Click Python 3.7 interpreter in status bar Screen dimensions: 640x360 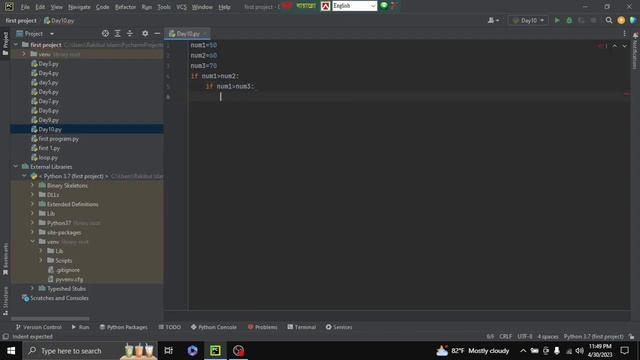click(x=593, y=337)
